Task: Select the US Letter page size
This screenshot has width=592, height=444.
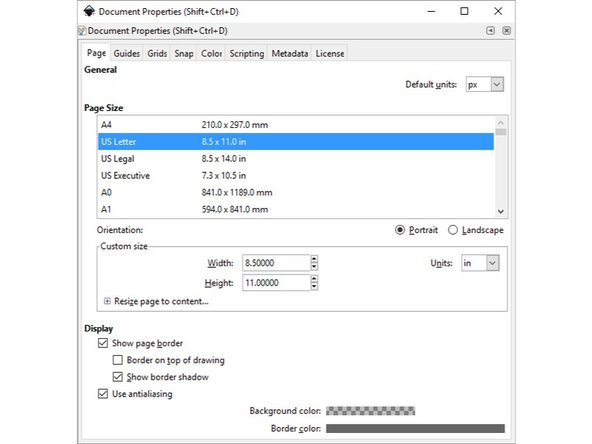Action: [296, 142]
